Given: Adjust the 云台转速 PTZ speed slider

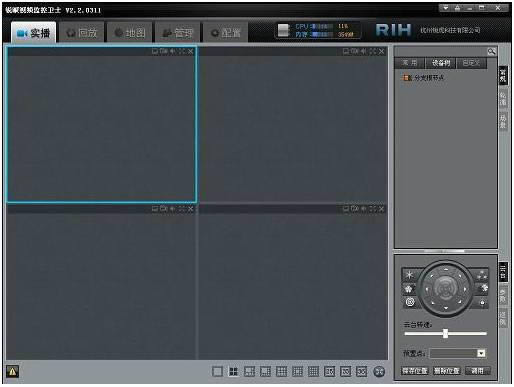Looking at the screenshot, I should coord(445,333).
